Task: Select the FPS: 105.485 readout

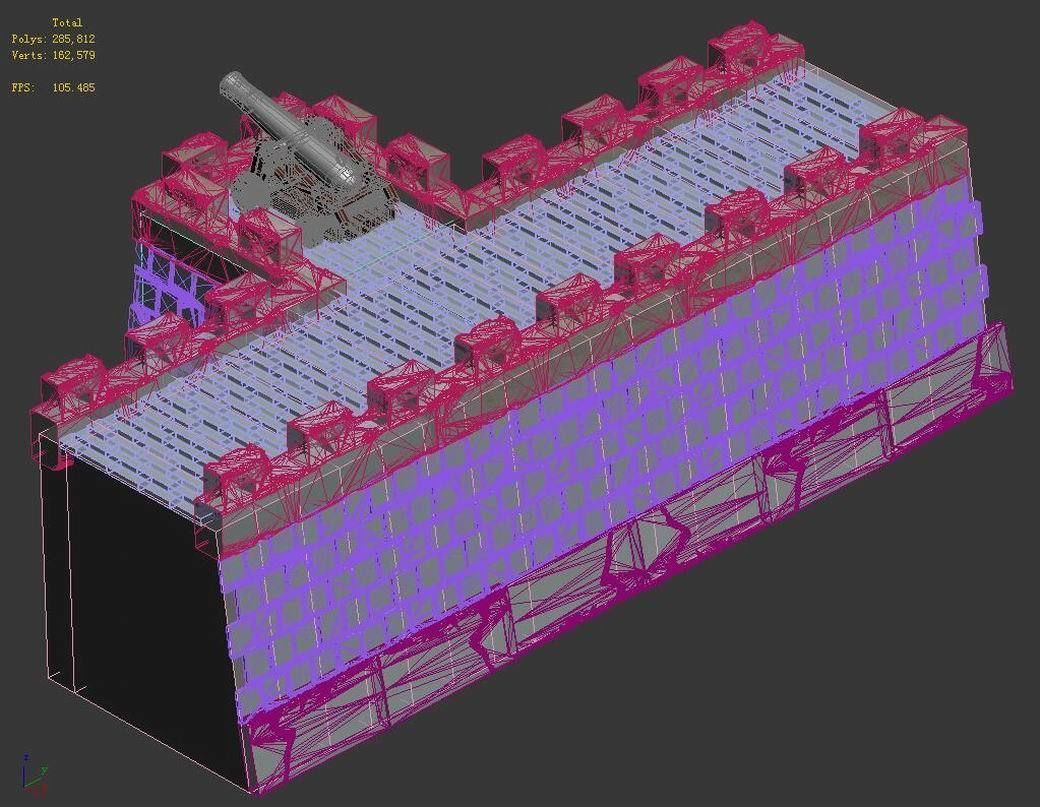Action: pos(53,88)
